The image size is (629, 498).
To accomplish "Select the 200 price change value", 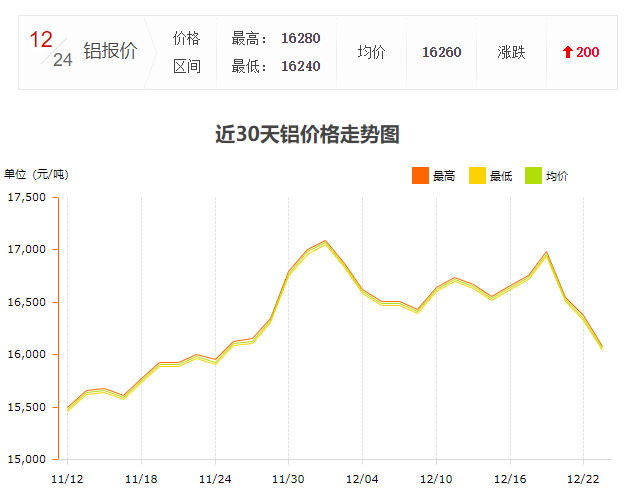I will (x=588, y=52).
